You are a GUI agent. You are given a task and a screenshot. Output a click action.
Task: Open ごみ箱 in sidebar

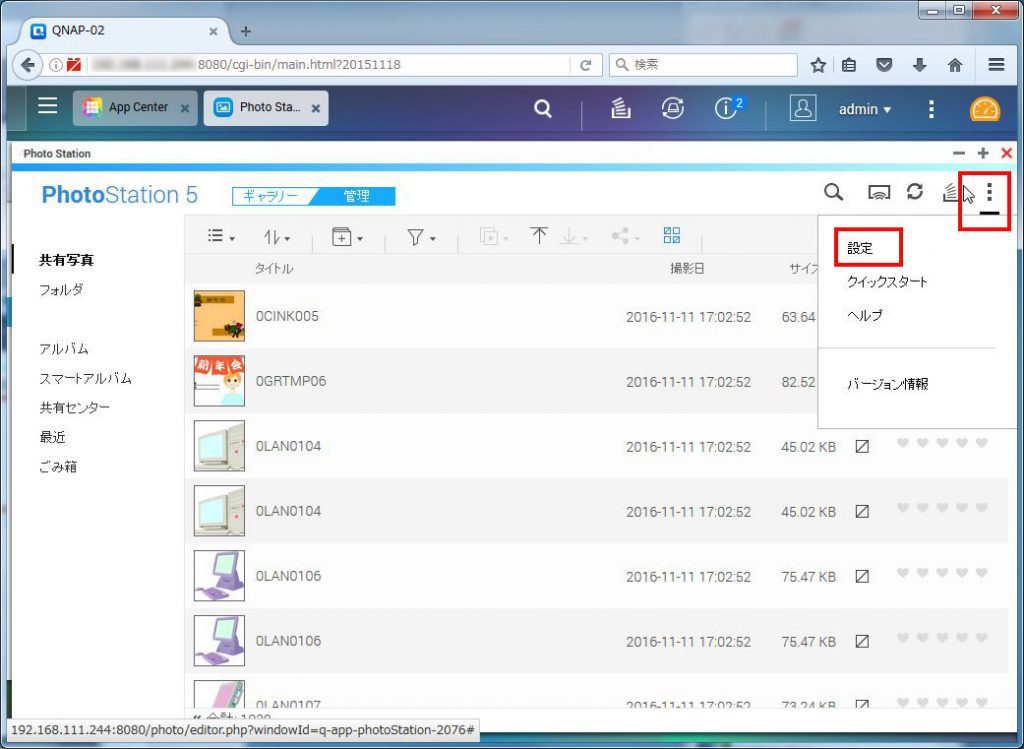pyautogui.click(x=58, y=466)
